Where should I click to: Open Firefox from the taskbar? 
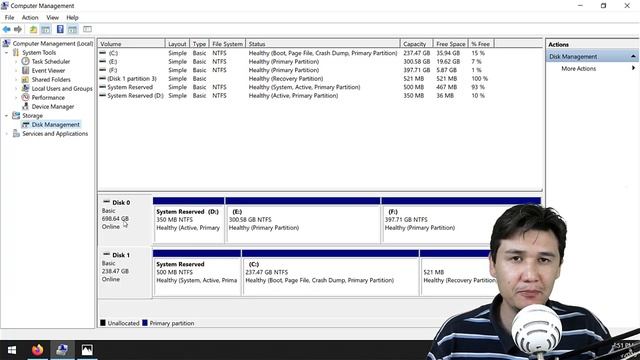[x=37, y=350]
